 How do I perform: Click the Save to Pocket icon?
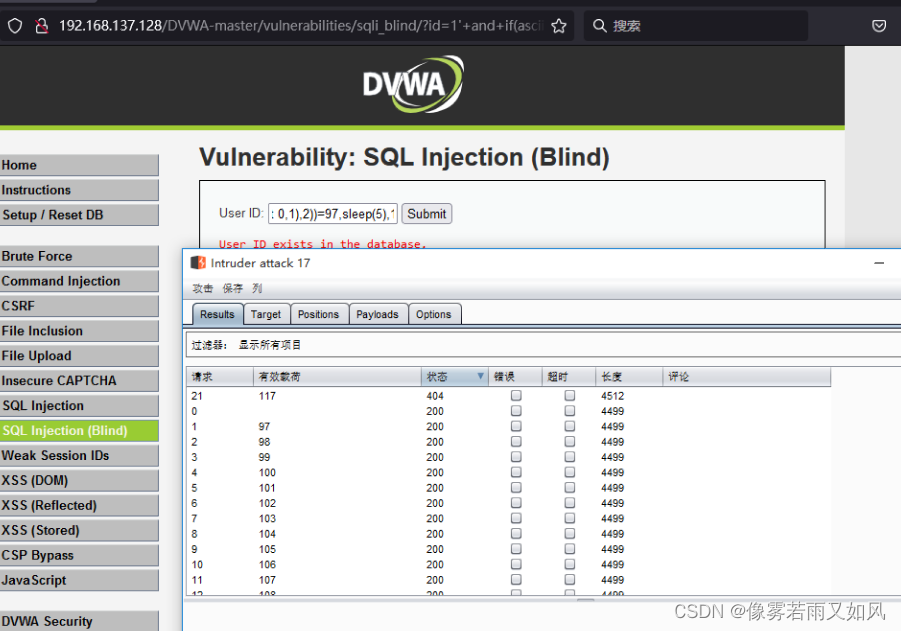pyautogui.click(x=879, y=26)
